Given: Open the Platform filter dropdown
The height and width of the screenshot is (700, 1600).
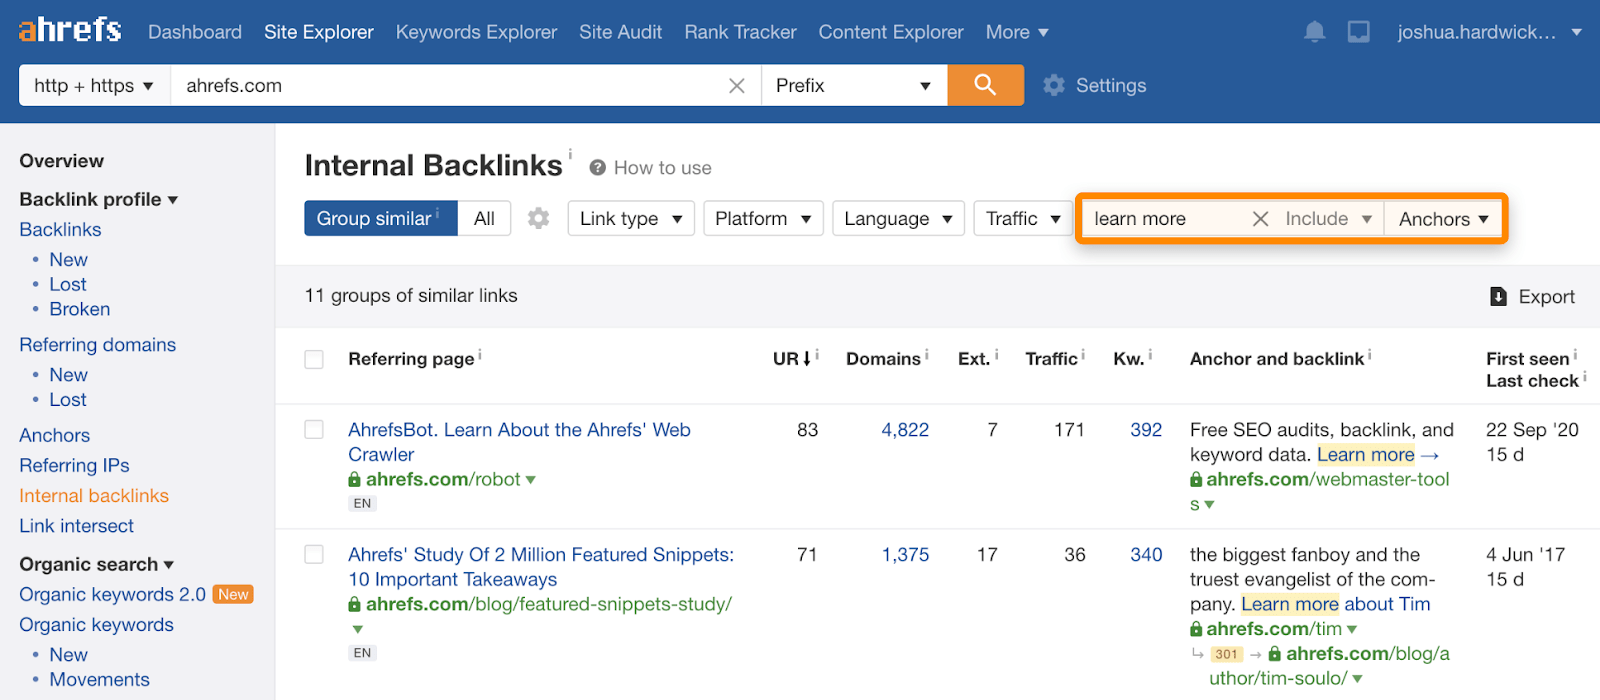Looking at the screenshot, I should pos(763,218).
